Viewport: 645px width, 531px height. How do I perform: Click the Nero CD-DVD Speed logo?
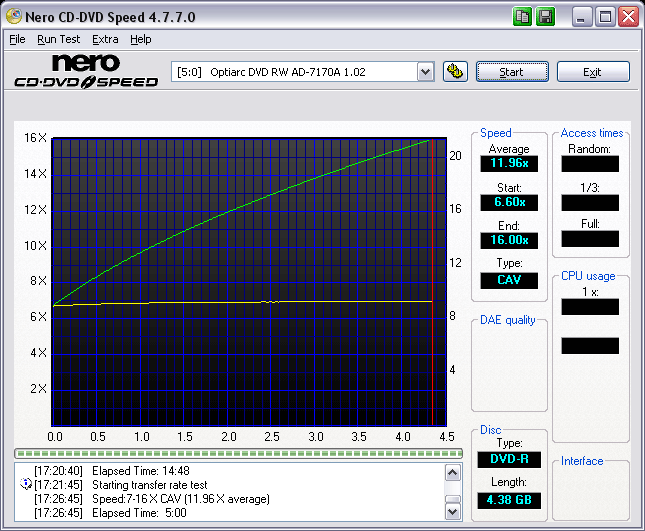tap(86, 71)
